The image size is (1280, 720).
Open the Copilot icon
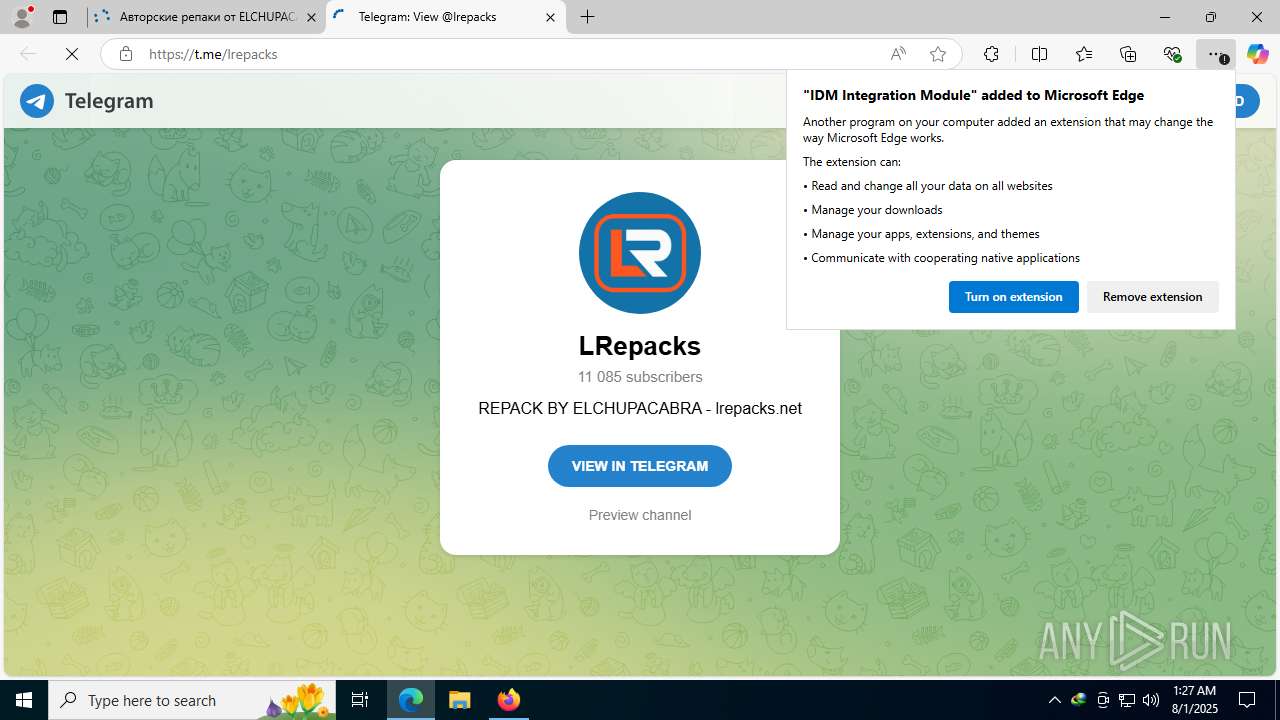click(x=1257, y=54)
